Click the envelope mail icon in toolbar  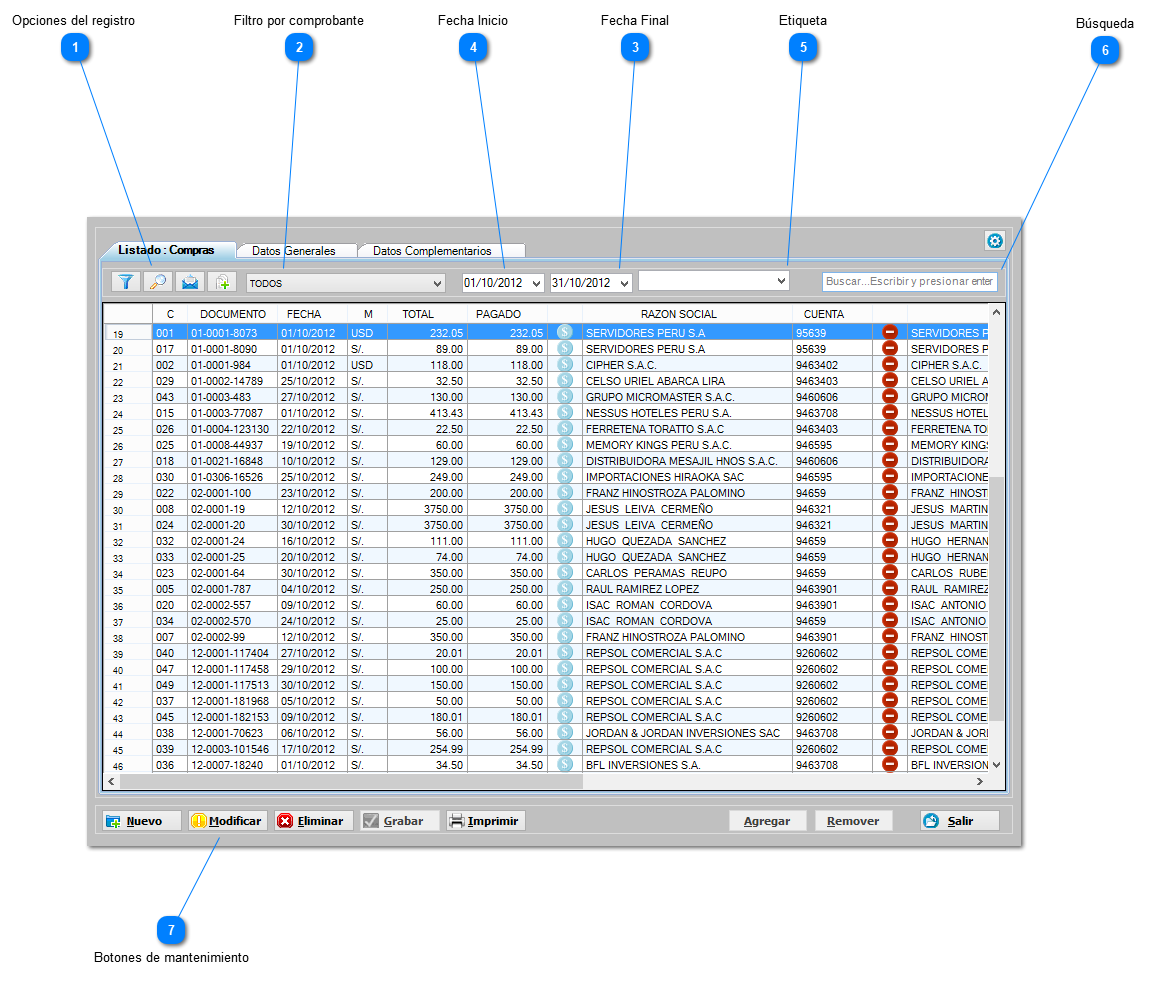click(x=190, y=282)
